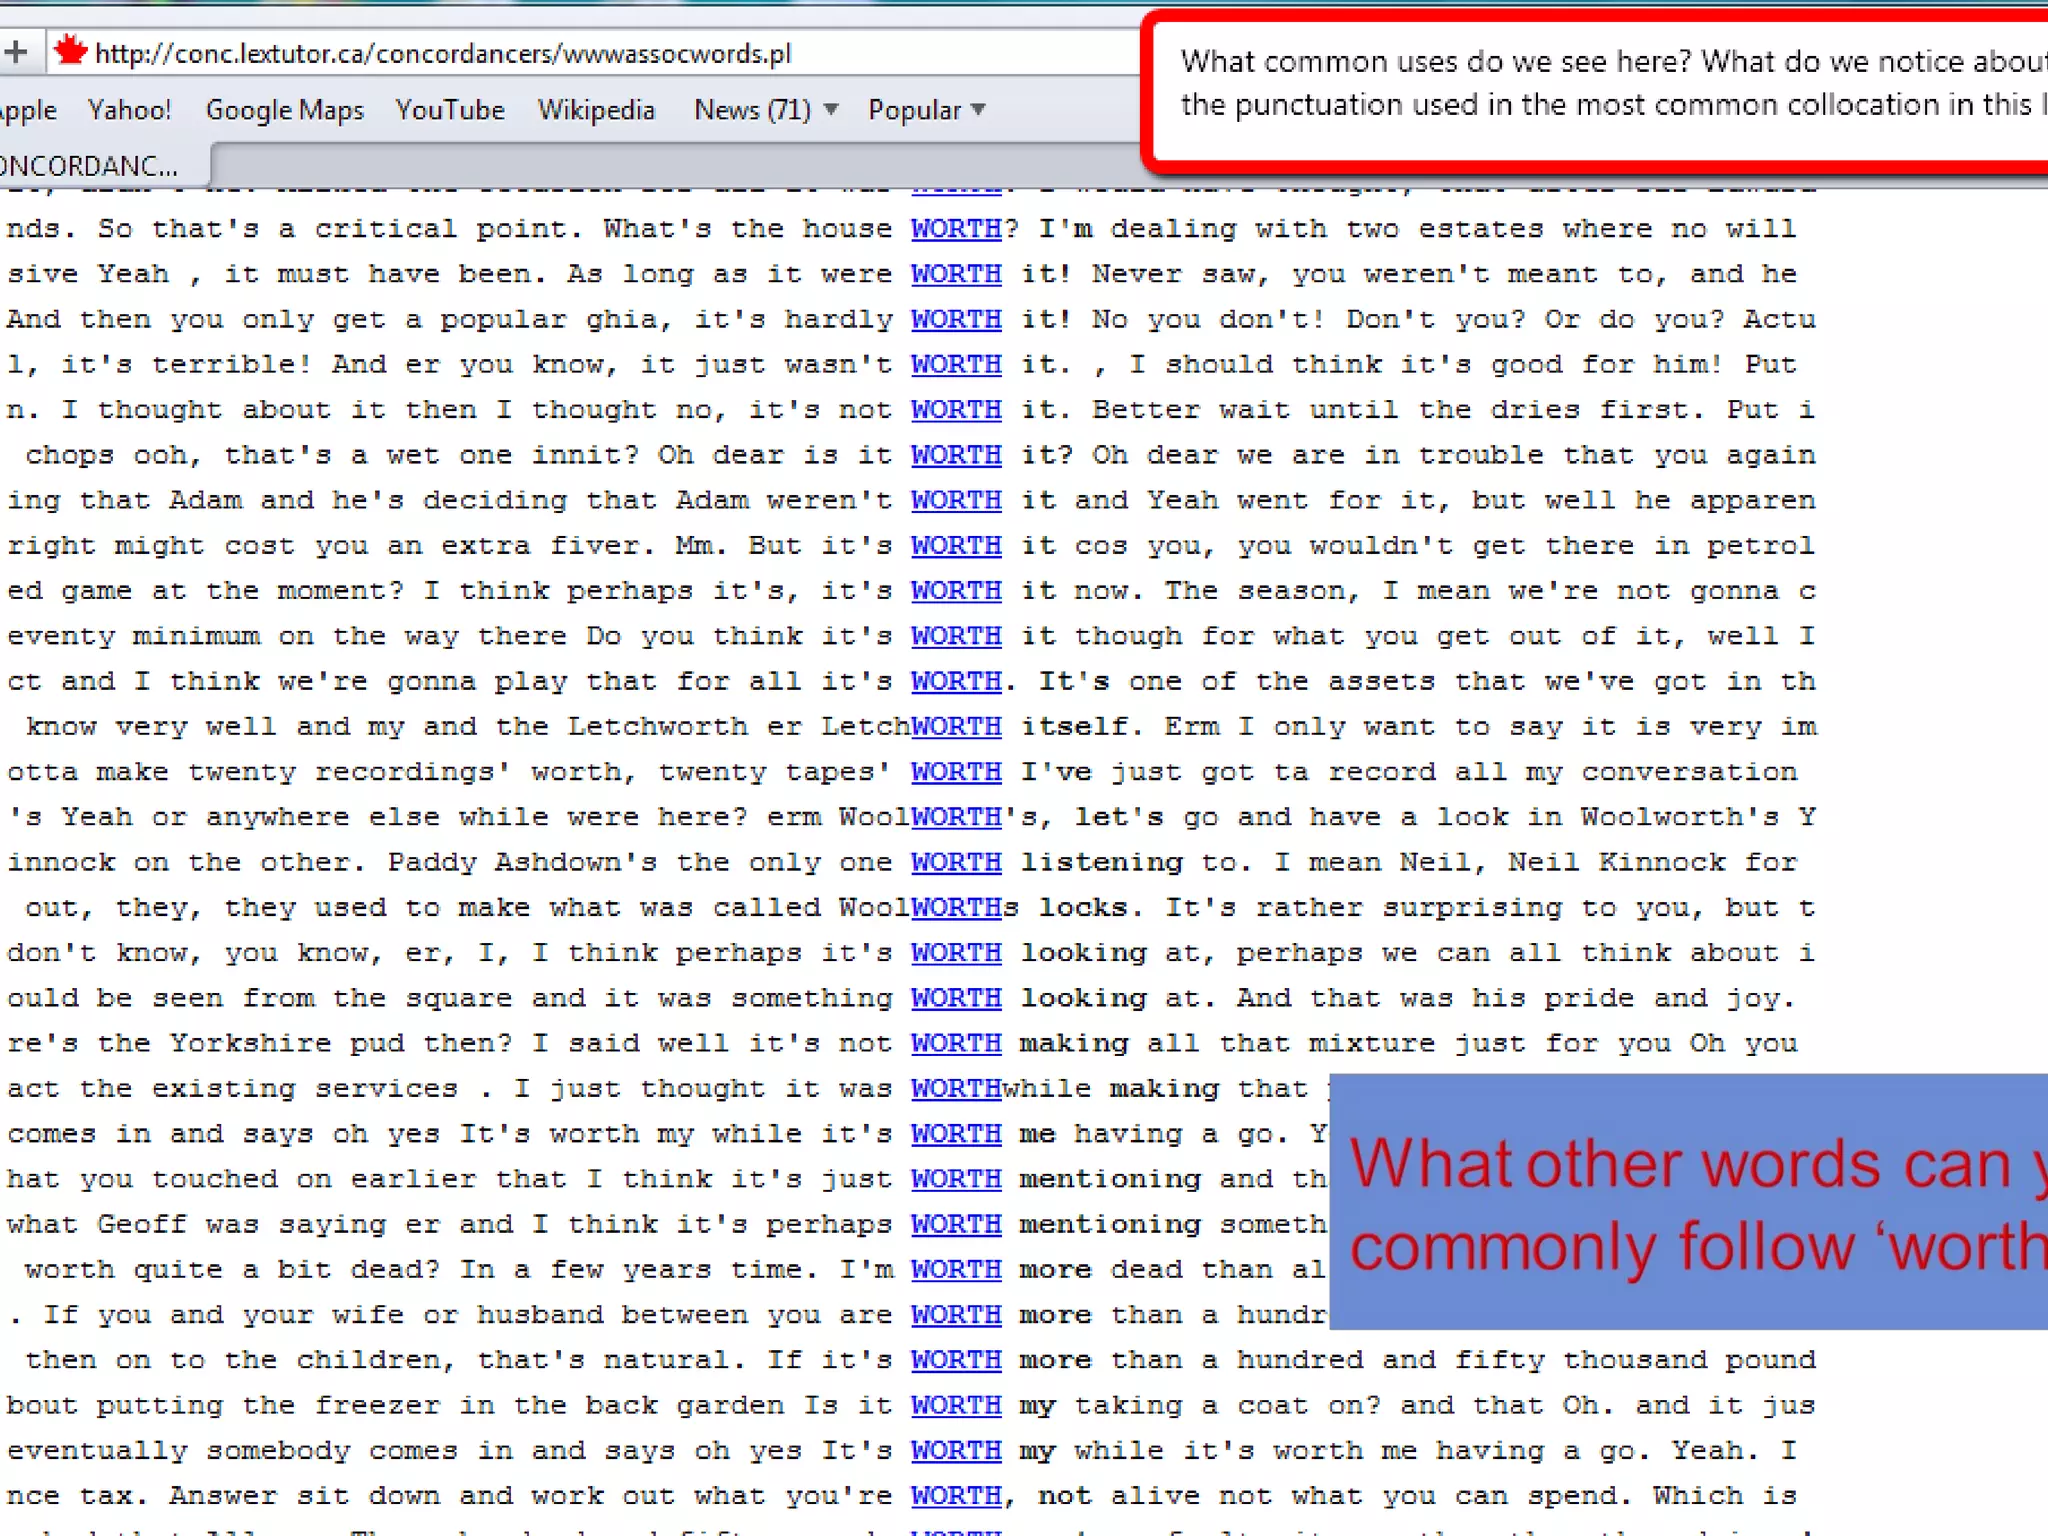Open the Wikipedia bookmark

(596, 110)
